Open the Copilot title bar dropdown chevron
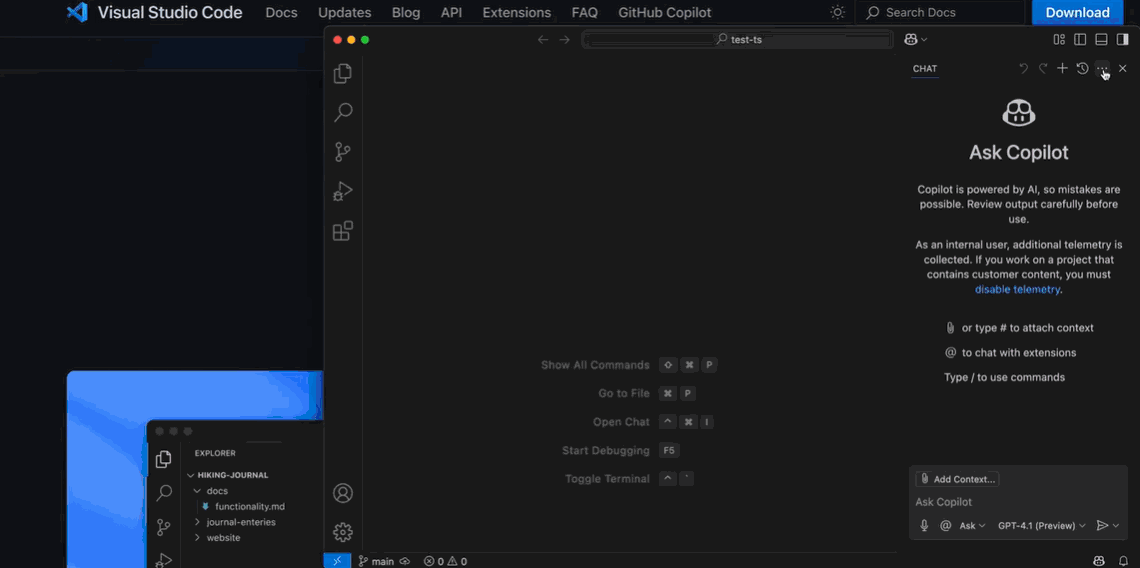 (x=924, y=39)
